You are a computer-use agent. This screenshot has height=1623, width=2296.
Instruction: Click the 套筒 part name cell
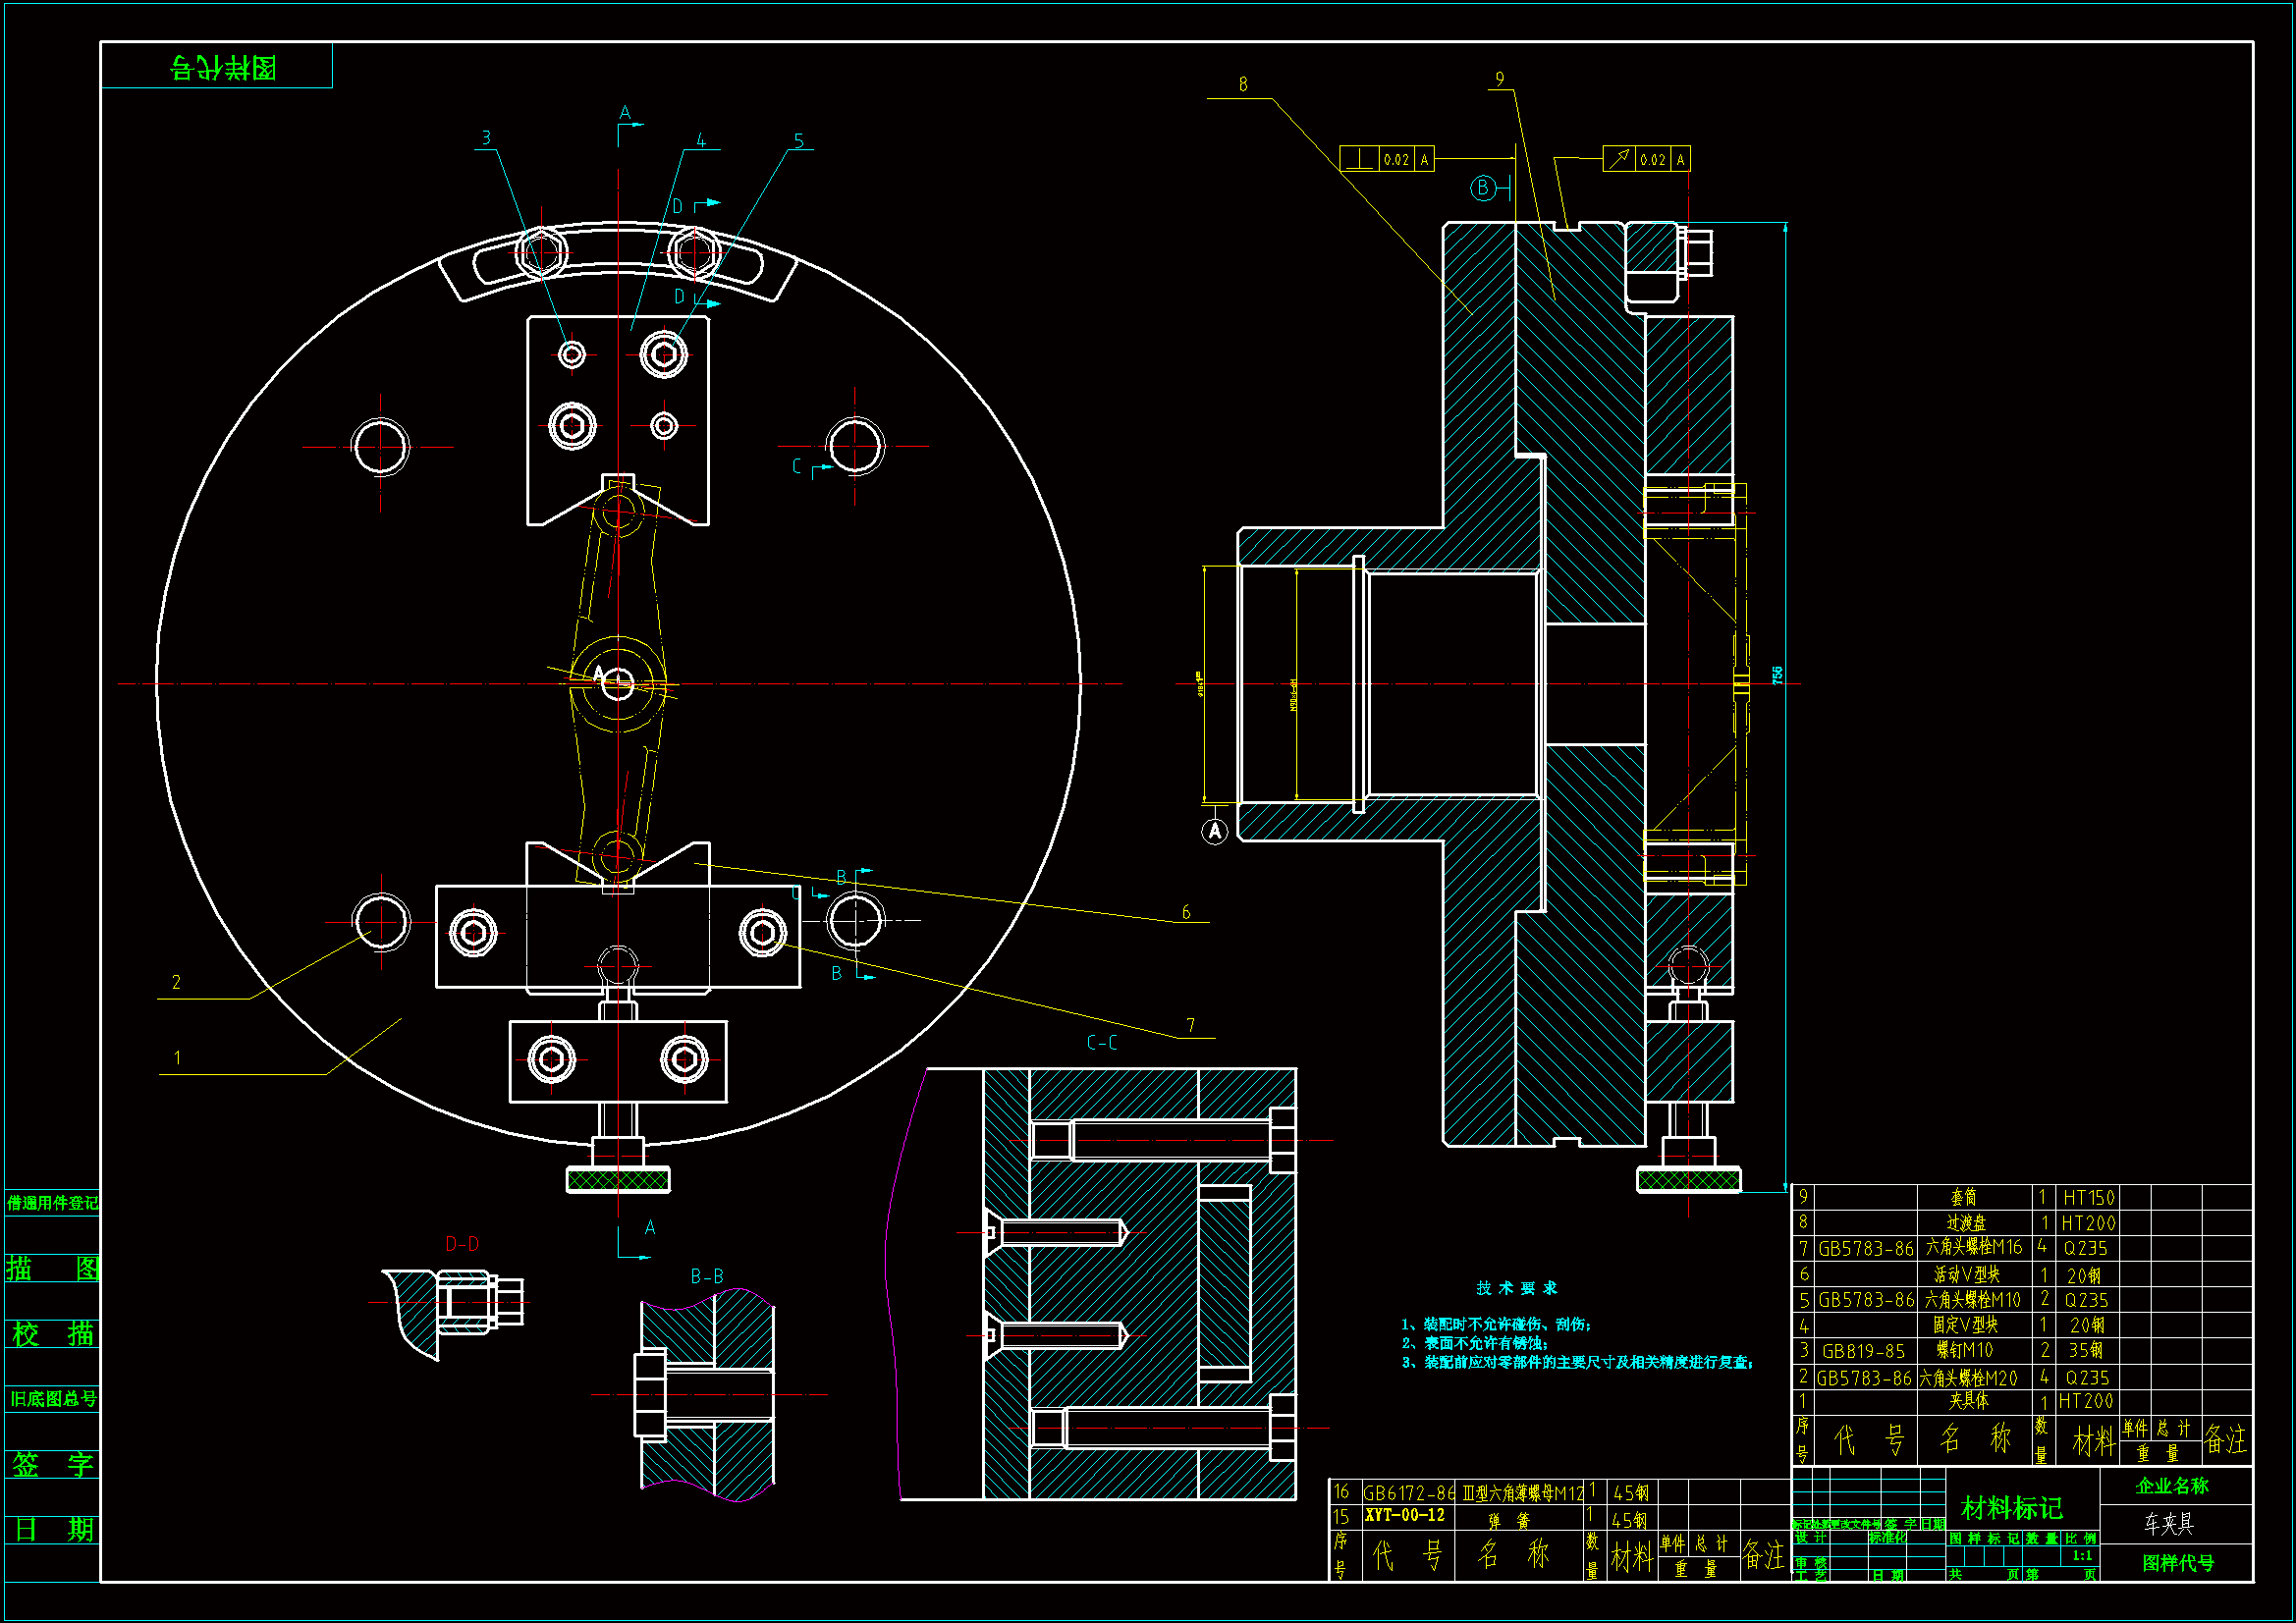[x=1974, y=1197]
